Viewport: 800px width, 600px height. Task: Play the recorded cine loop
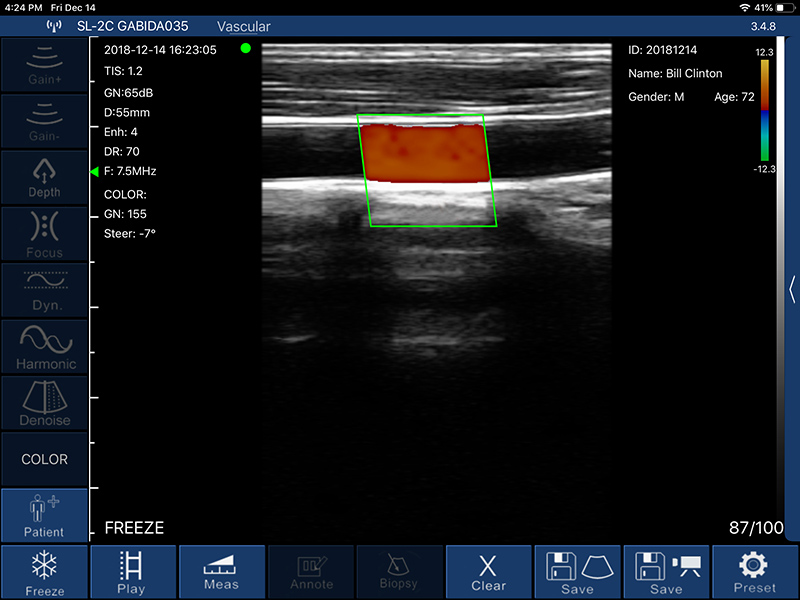(x=131, y=572)
